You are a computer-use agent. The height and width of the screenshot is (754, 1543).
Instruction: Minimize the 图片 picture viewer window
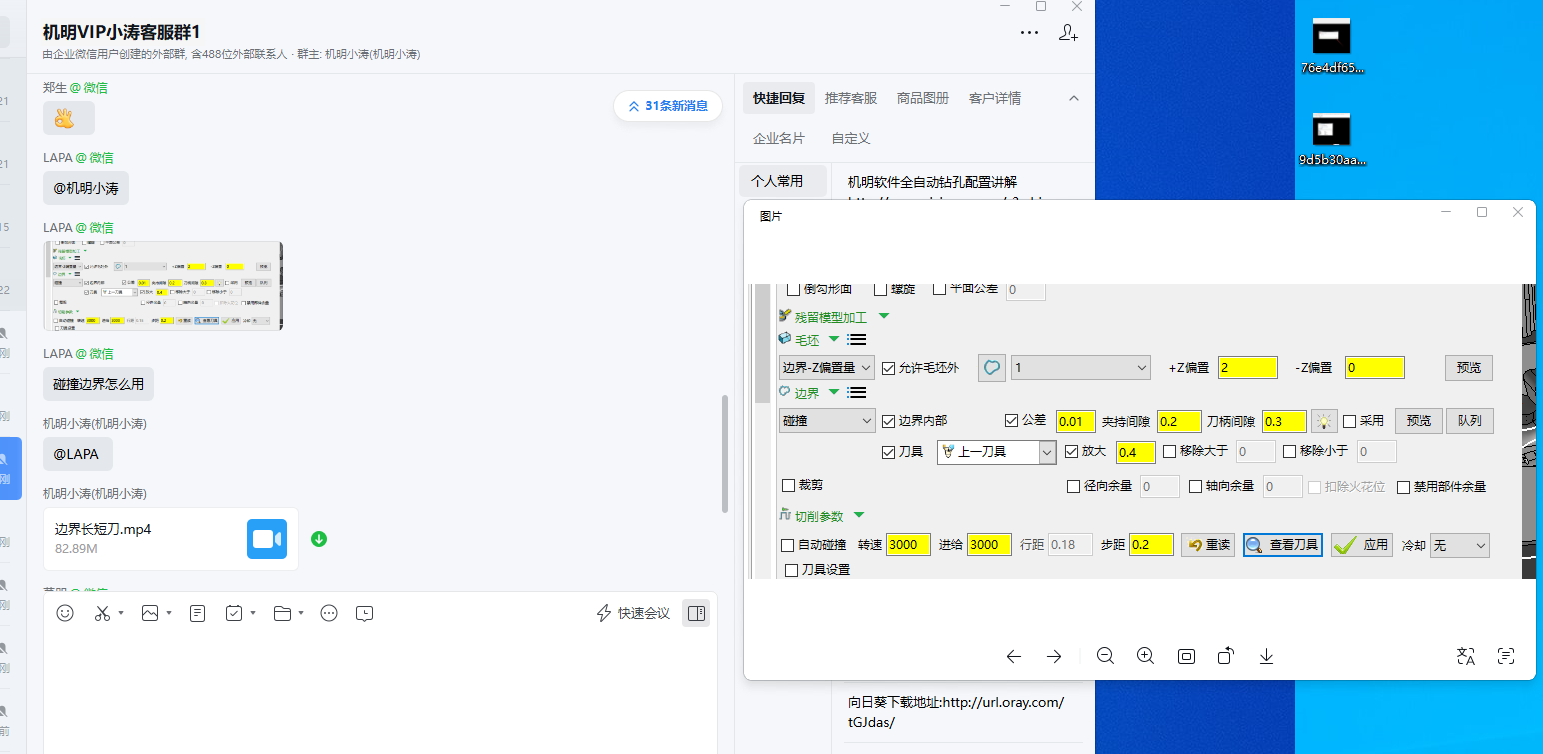pyautogui.click(x=1446, y=212)
